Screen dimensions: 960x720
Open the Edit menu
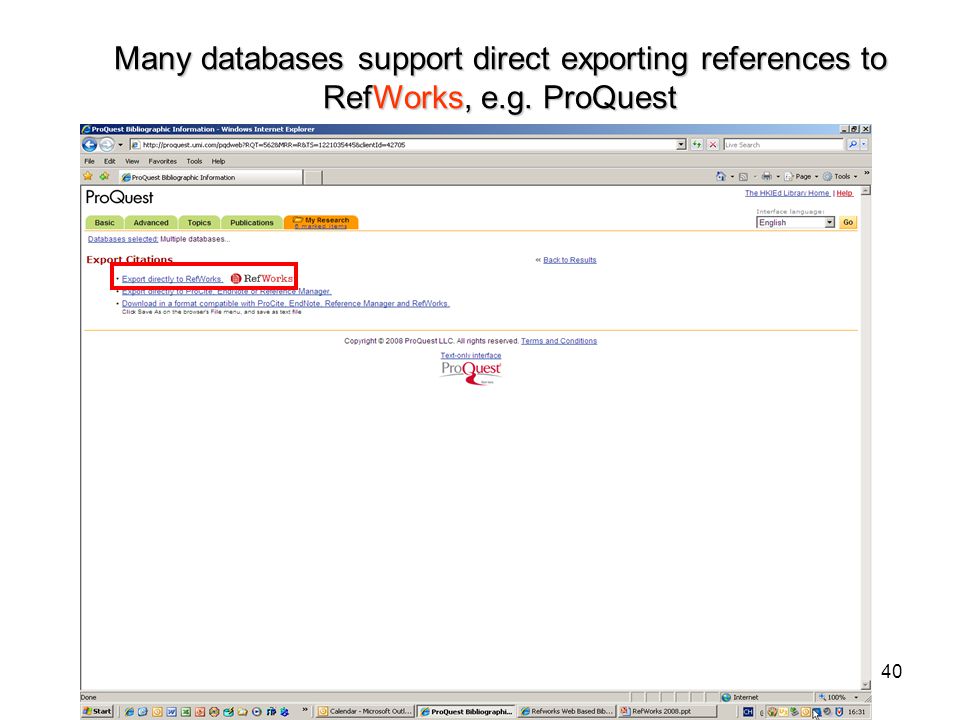(110, 161)
